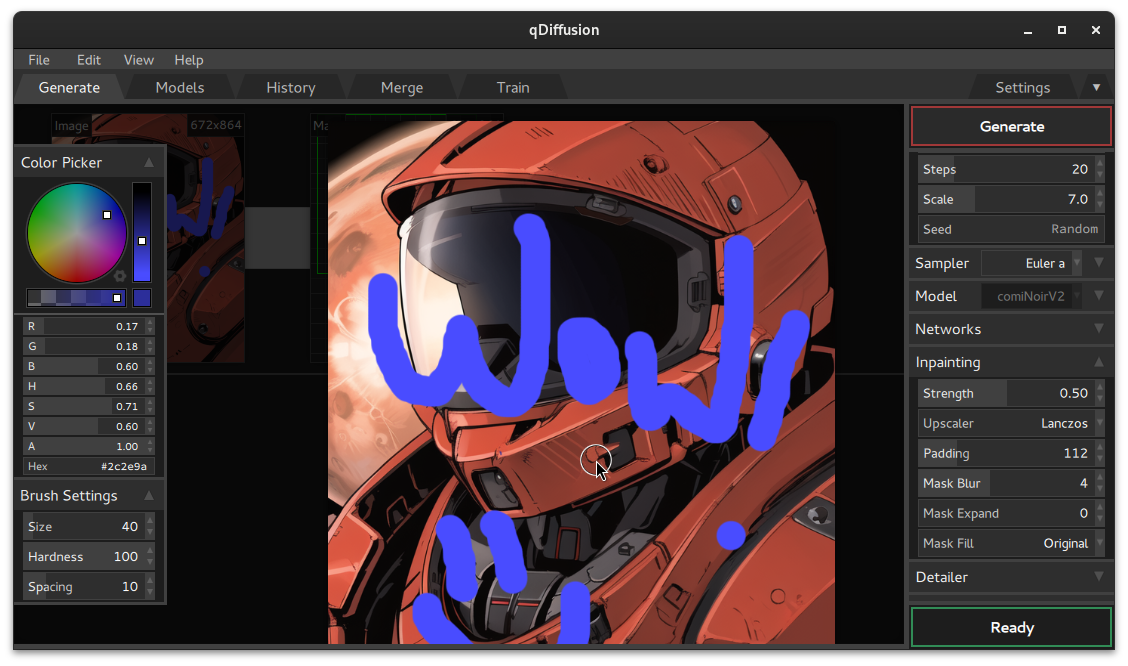Switch to the Models tab
Image resolution: width=1128 pixels, height=666 pixels.
[x=180, y=88]
